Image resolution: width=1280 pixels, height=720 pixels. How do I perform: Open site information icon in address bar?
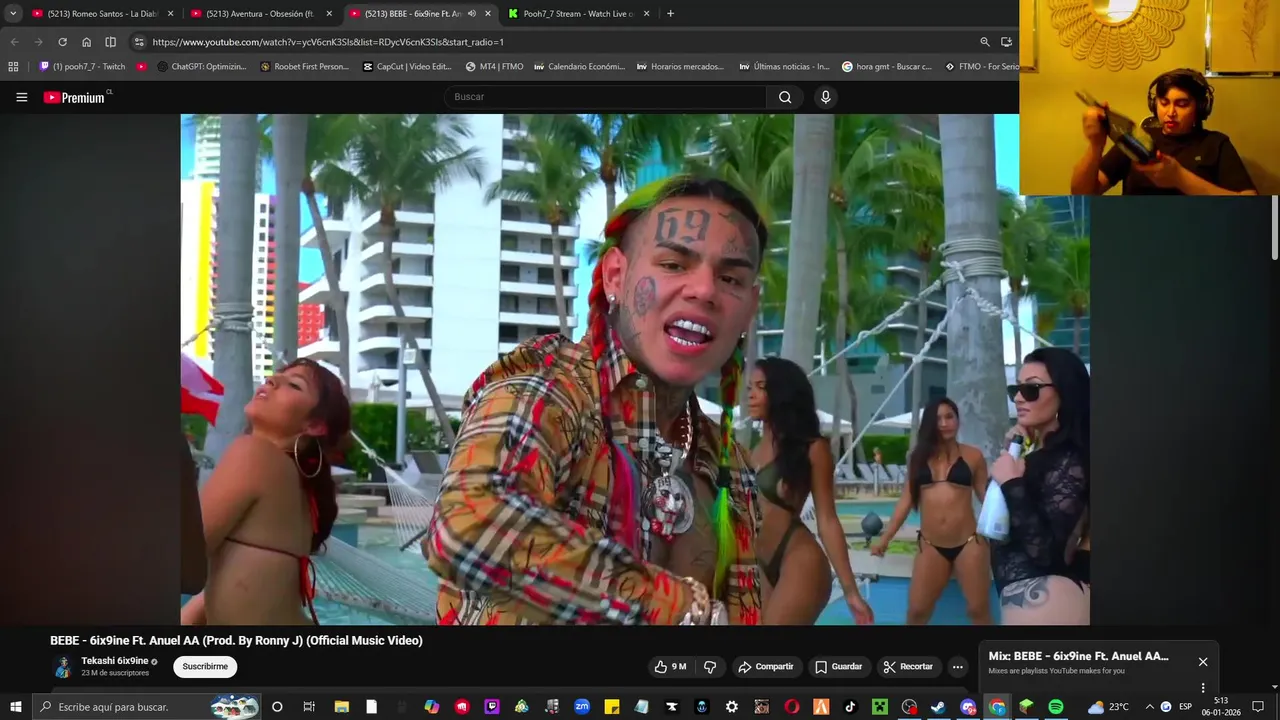point(139,42)
